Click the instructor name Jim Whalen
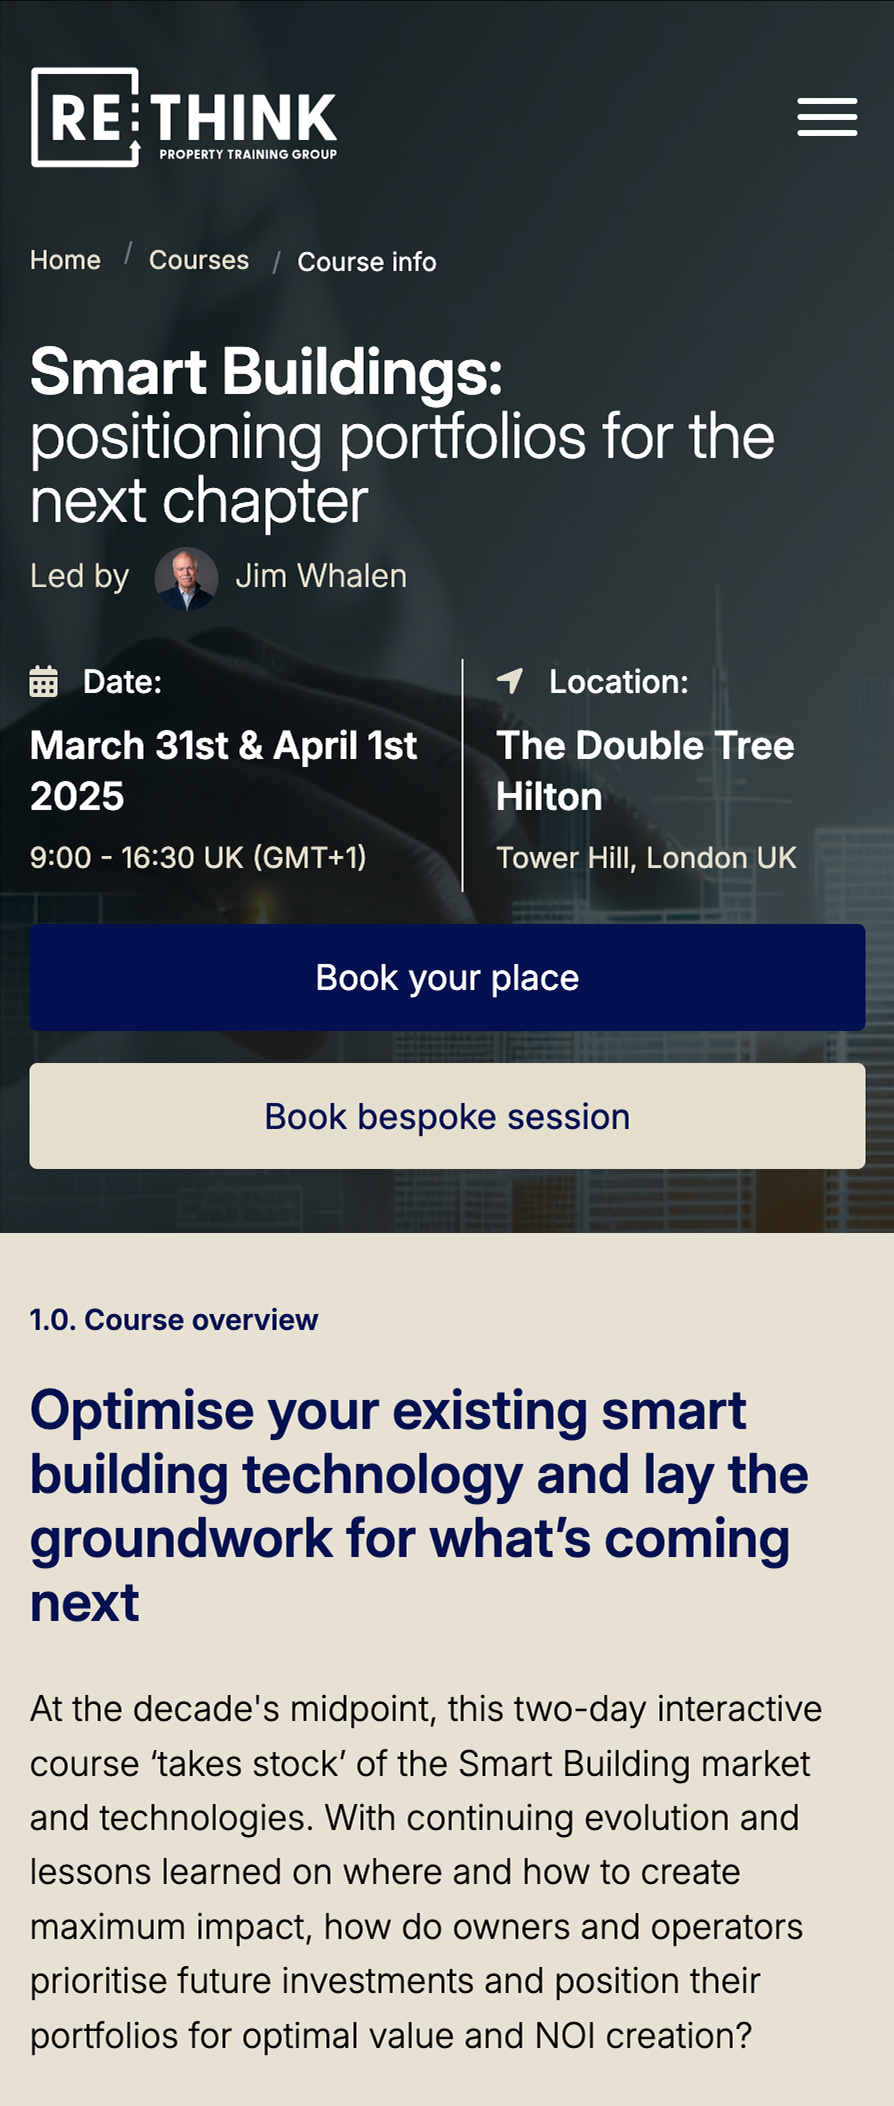Viewport: 894px width, 2106px height. pos(321,576)
